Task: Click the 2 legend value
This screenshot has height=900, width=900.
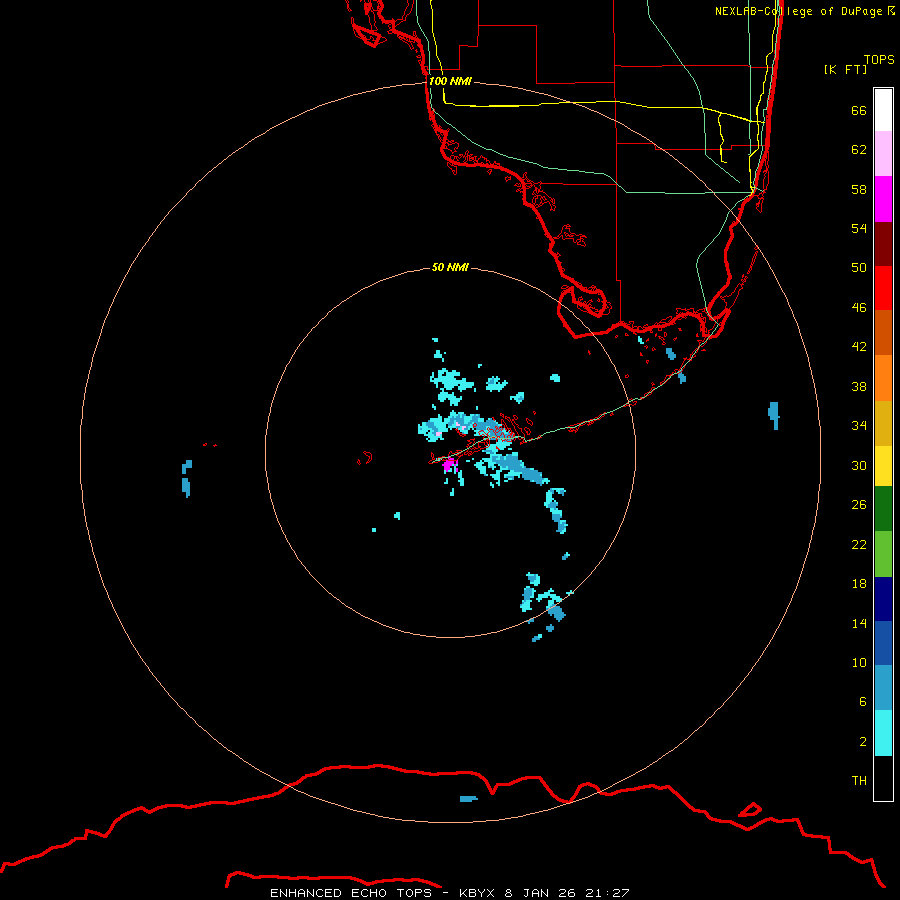Action: pyautogui.click(x=863, y=742)
